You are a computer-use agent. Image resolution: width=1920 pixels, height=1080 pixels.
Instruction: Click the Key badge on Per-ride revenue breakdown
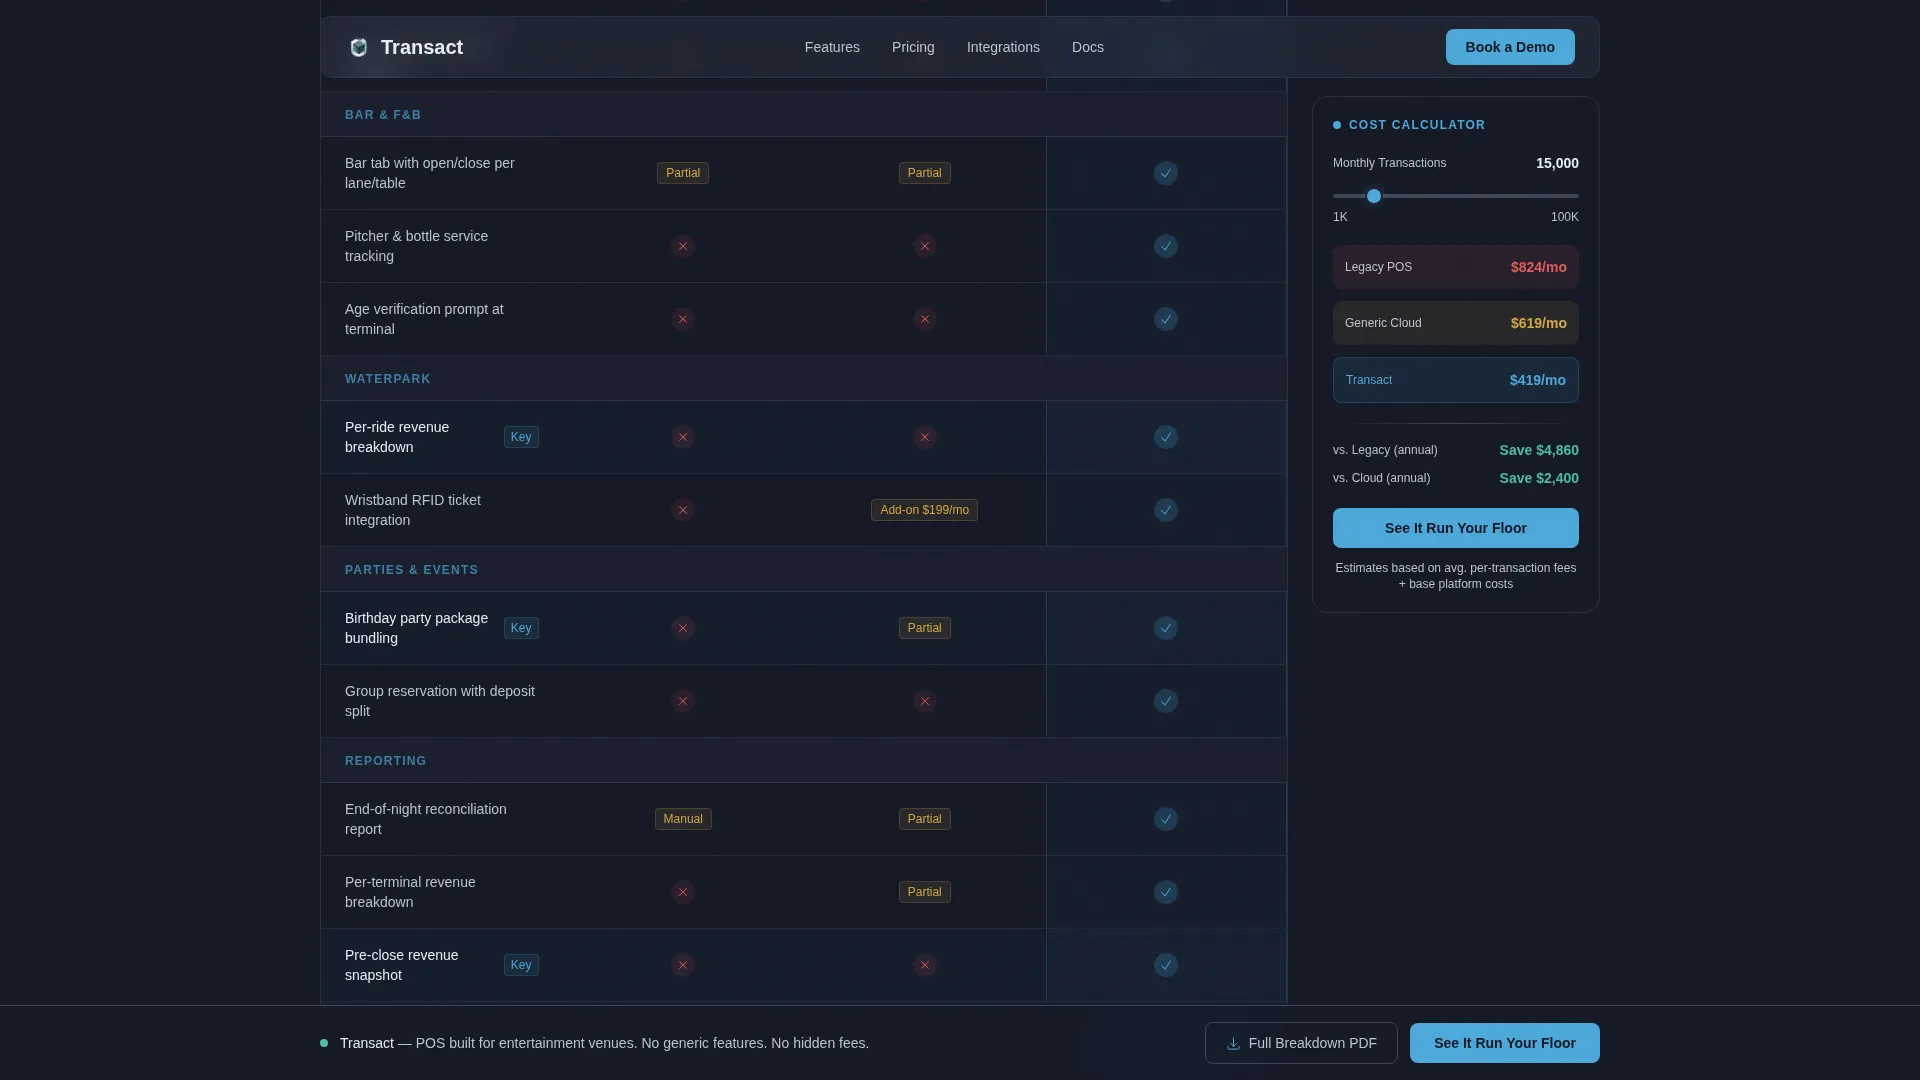tap(521, 437)
